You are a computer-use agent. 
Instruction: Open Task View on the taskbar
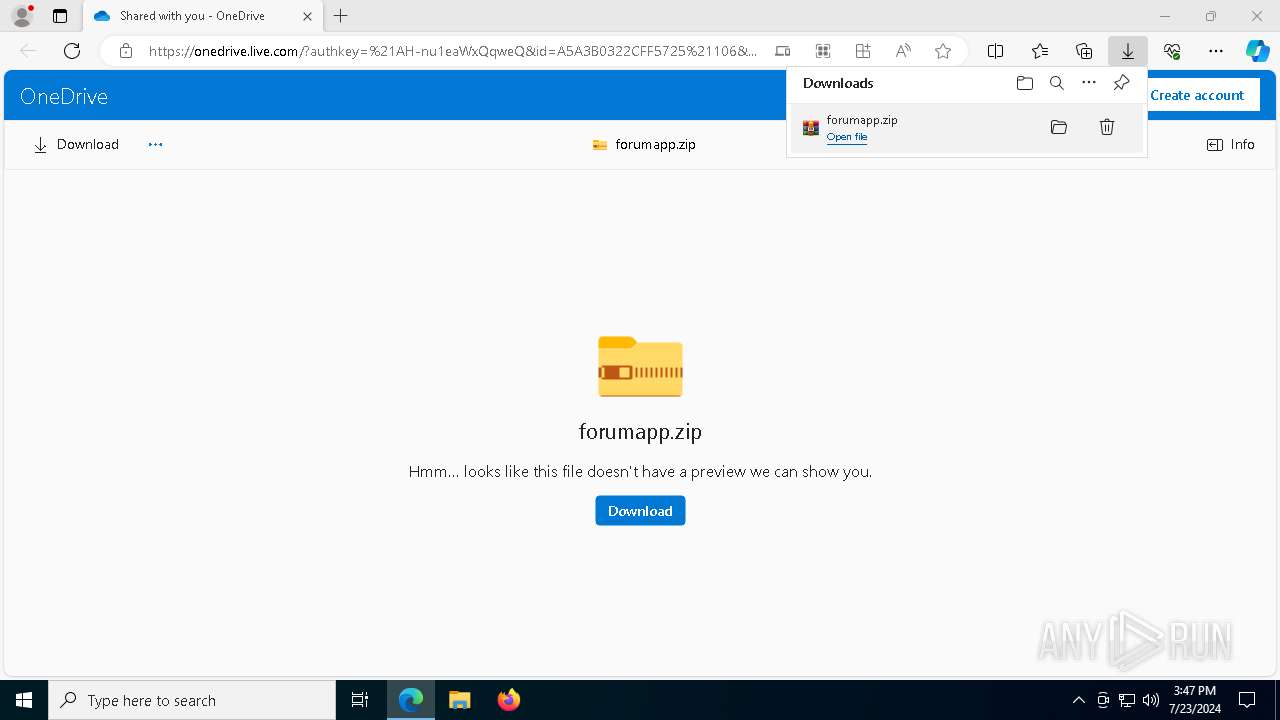(x=360, y=700)
